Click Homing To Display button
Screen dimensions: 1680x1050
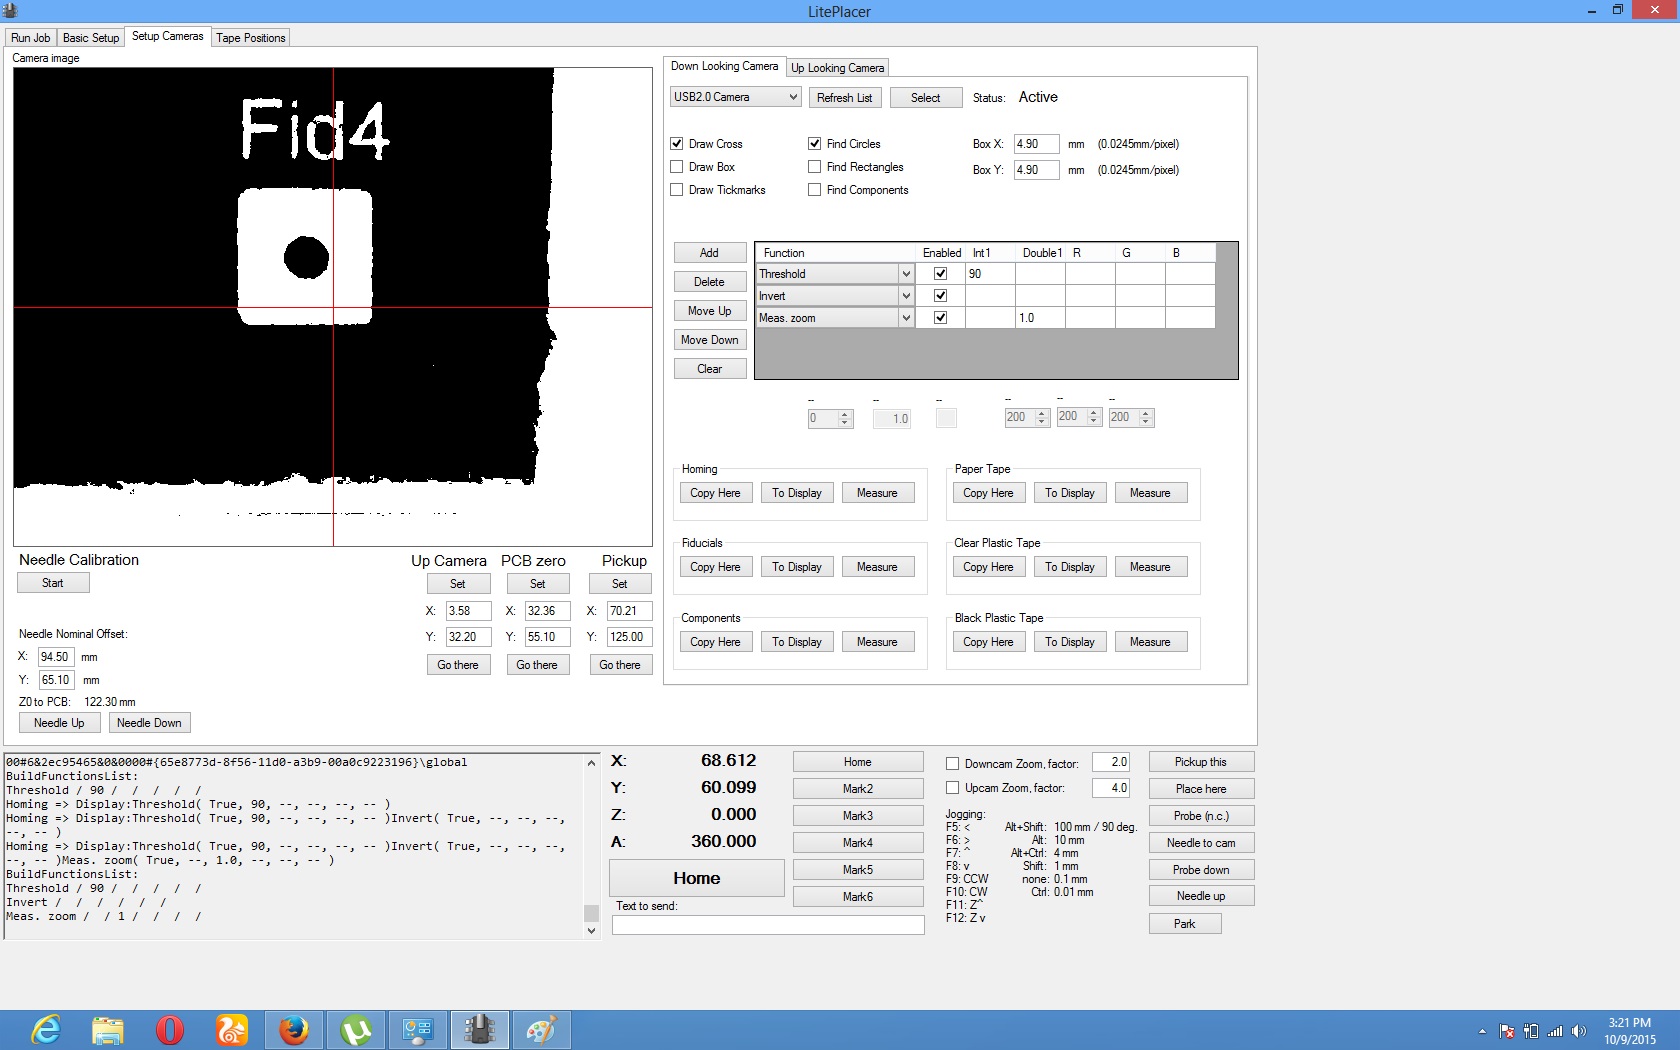click(x=797, y=493)
